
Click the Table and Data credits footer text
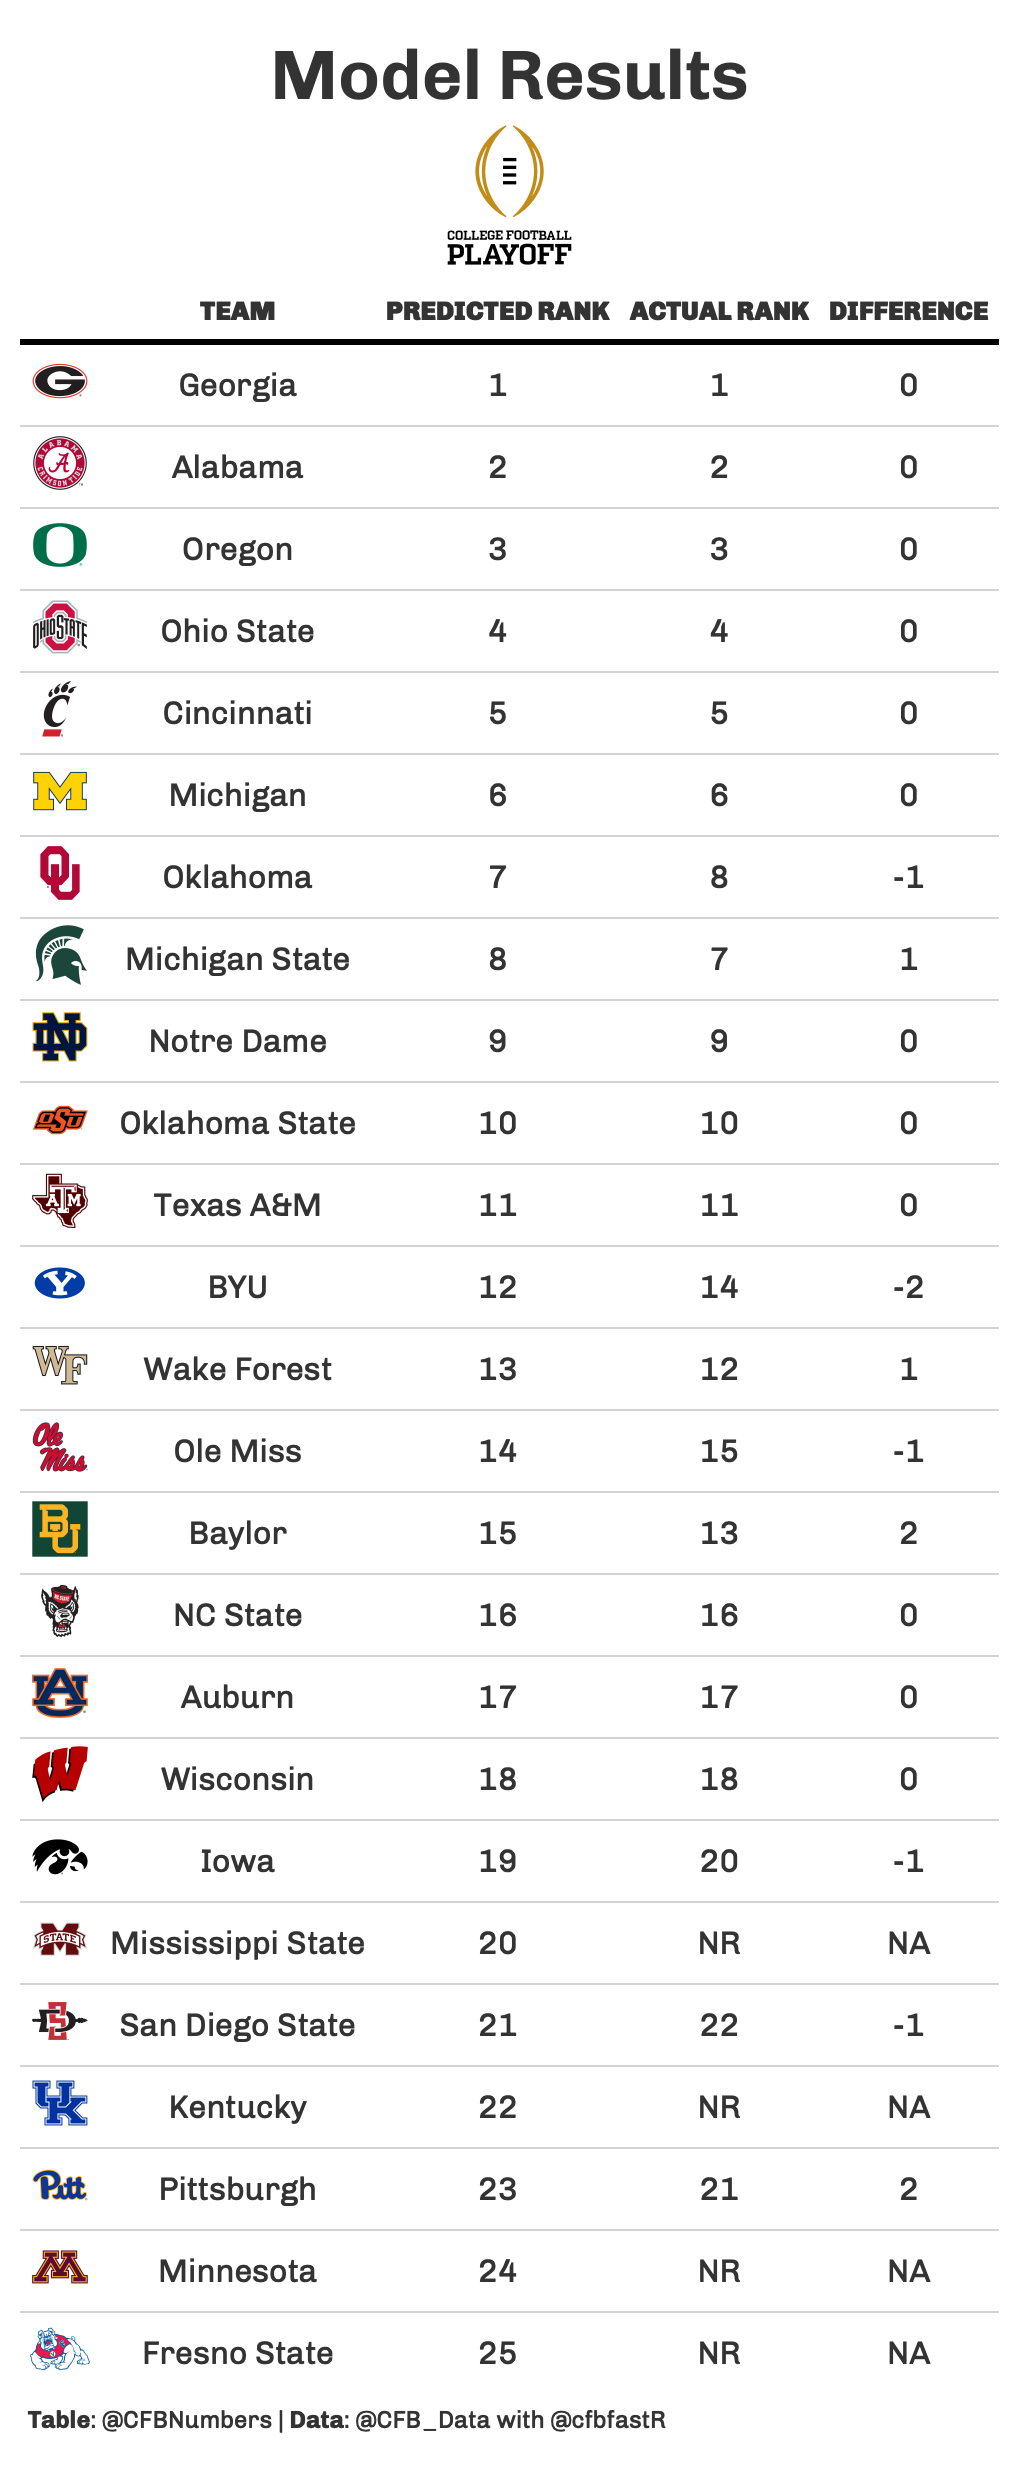pos(347,2420)
